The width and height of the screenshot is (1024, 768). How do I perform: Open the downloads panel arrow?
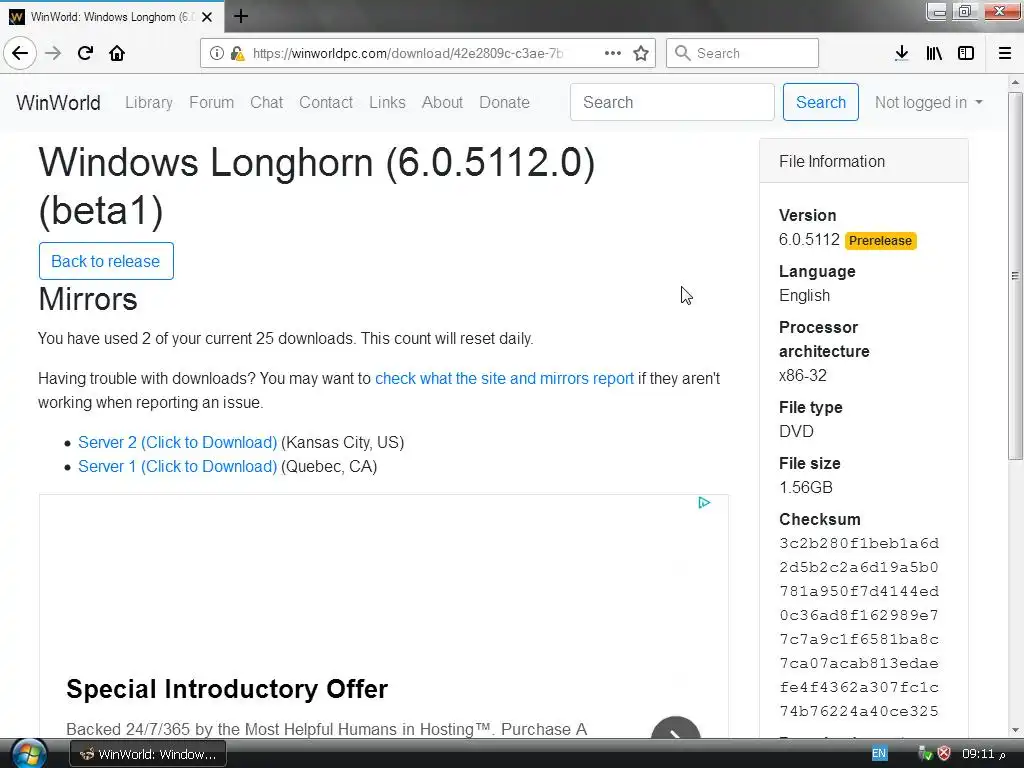(901, 53)
